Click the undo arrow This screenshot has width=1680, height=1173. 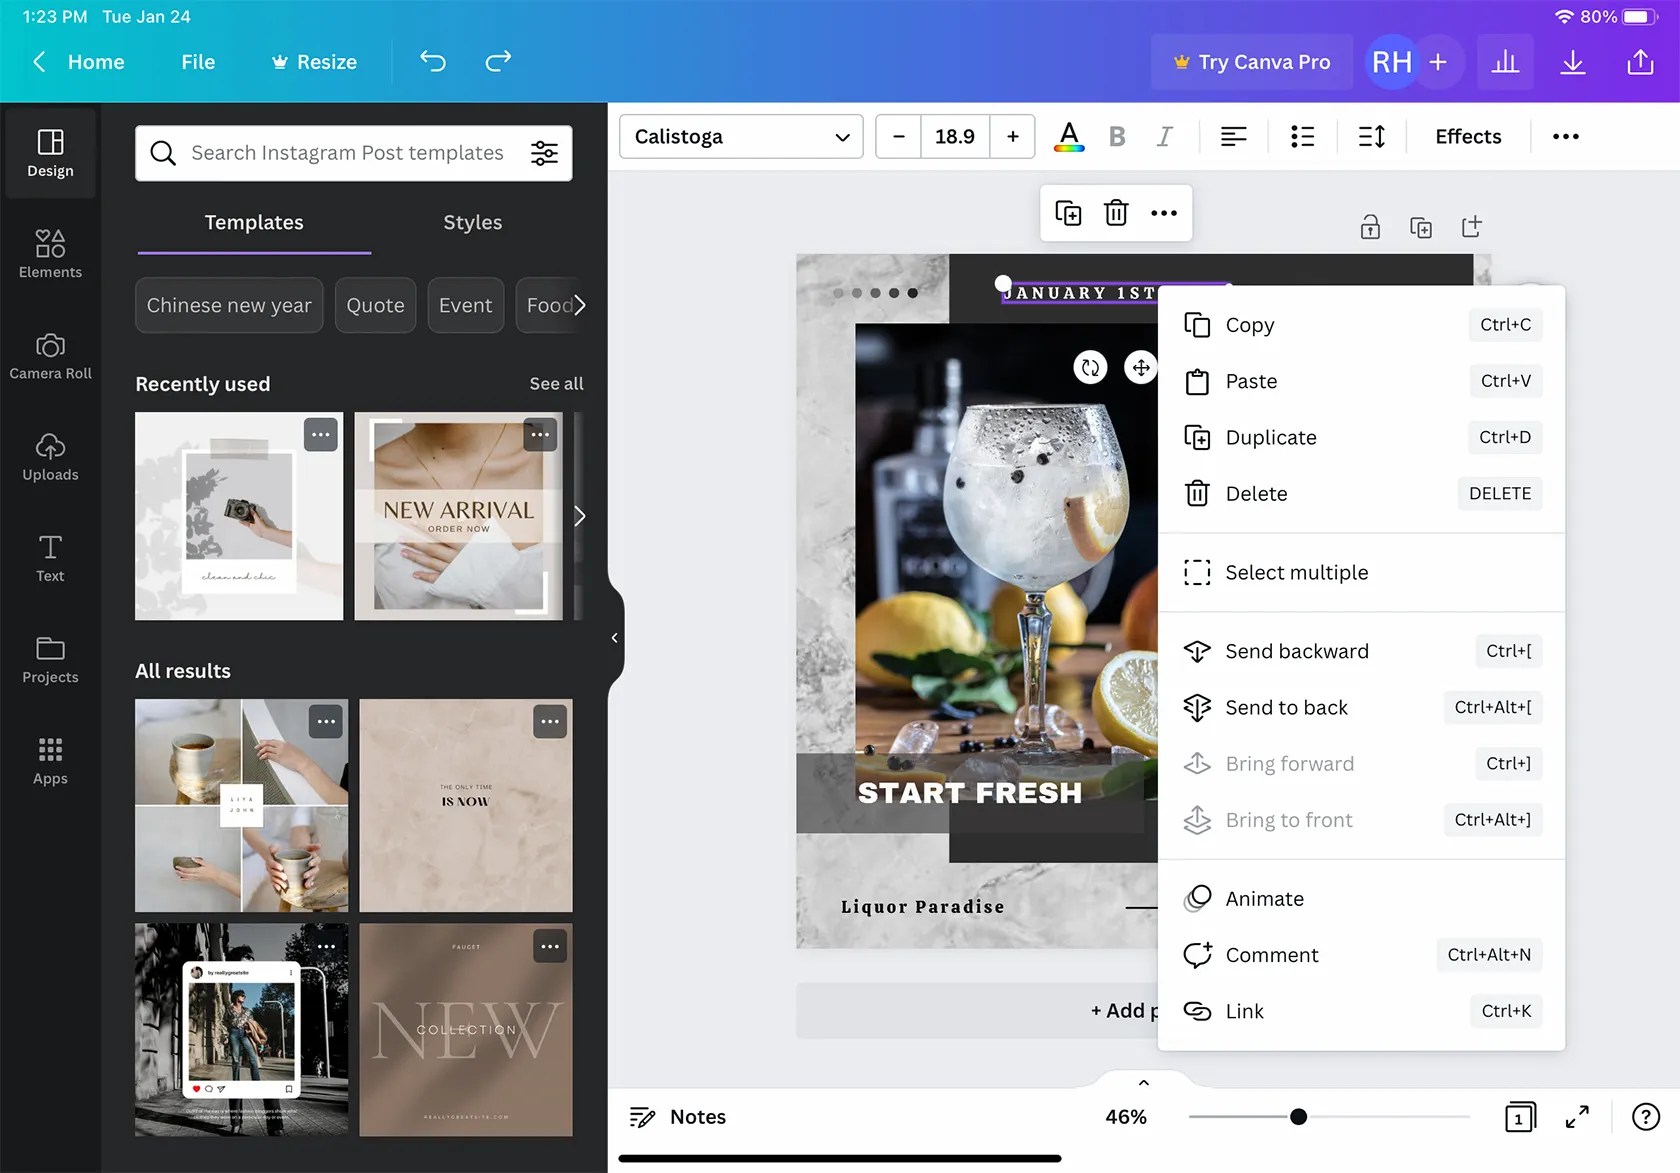tap(433, 61)
